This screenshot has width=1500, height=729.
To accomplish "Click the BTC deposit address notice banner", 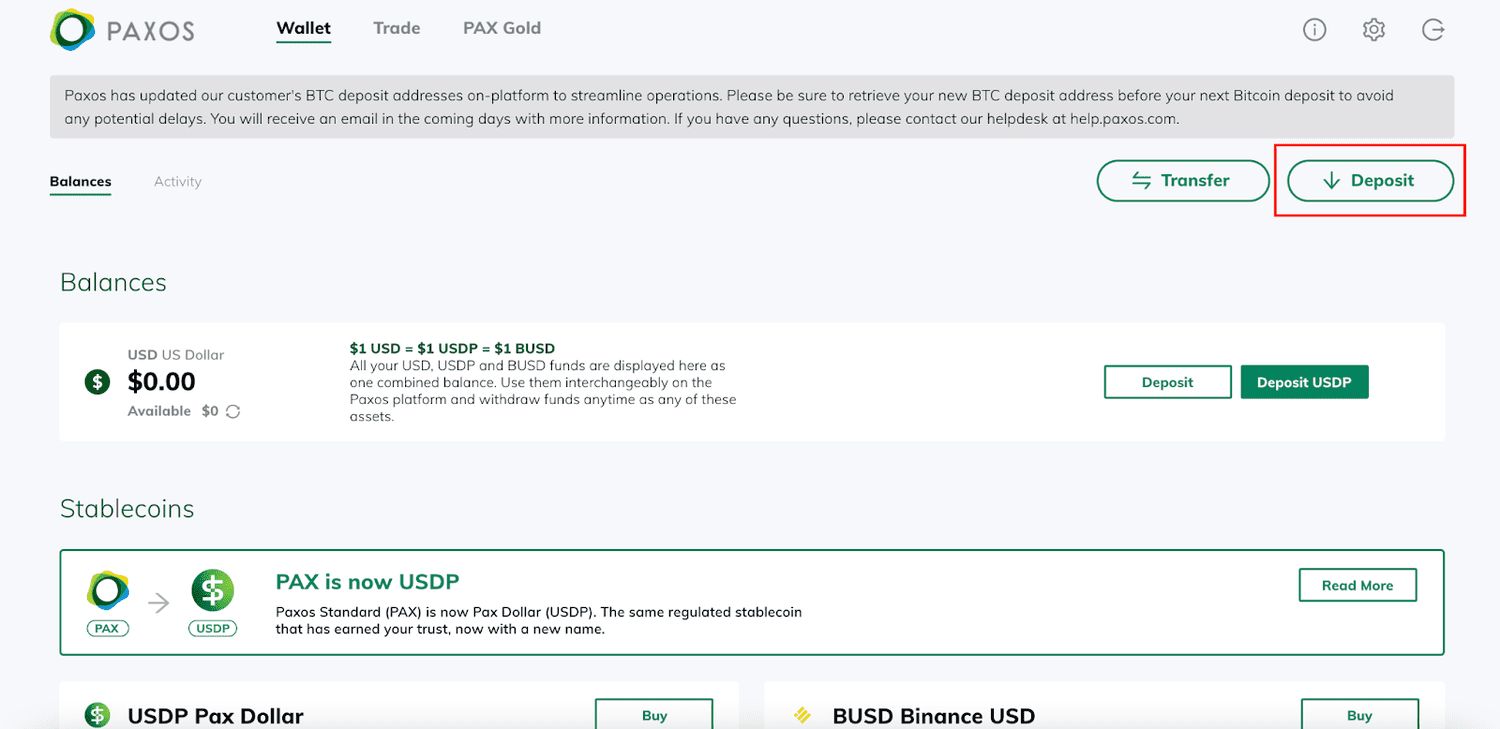I will click(x=752, y=107).
